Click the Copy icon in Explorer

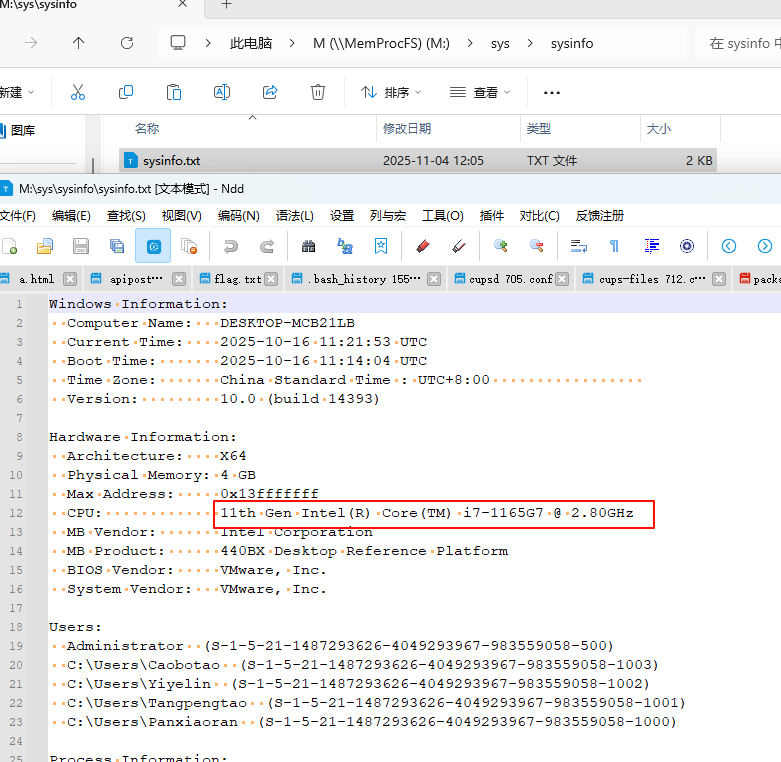pyautogui.click(x=126, y=92)
